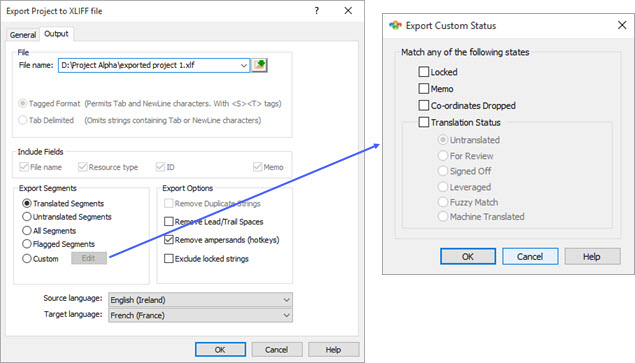Screen dimensions: 635x363
Task: Choose the Custom export segments option
Action: (x=27, y=258)
